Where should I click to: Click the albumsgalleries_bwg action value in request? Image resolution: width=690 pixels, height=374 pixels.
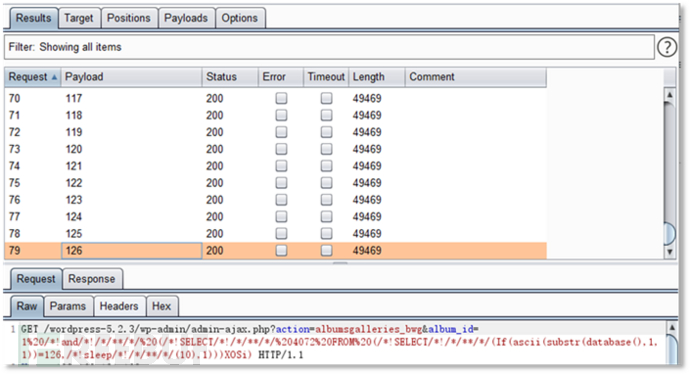pyautogui.click(x=369, y=329)
